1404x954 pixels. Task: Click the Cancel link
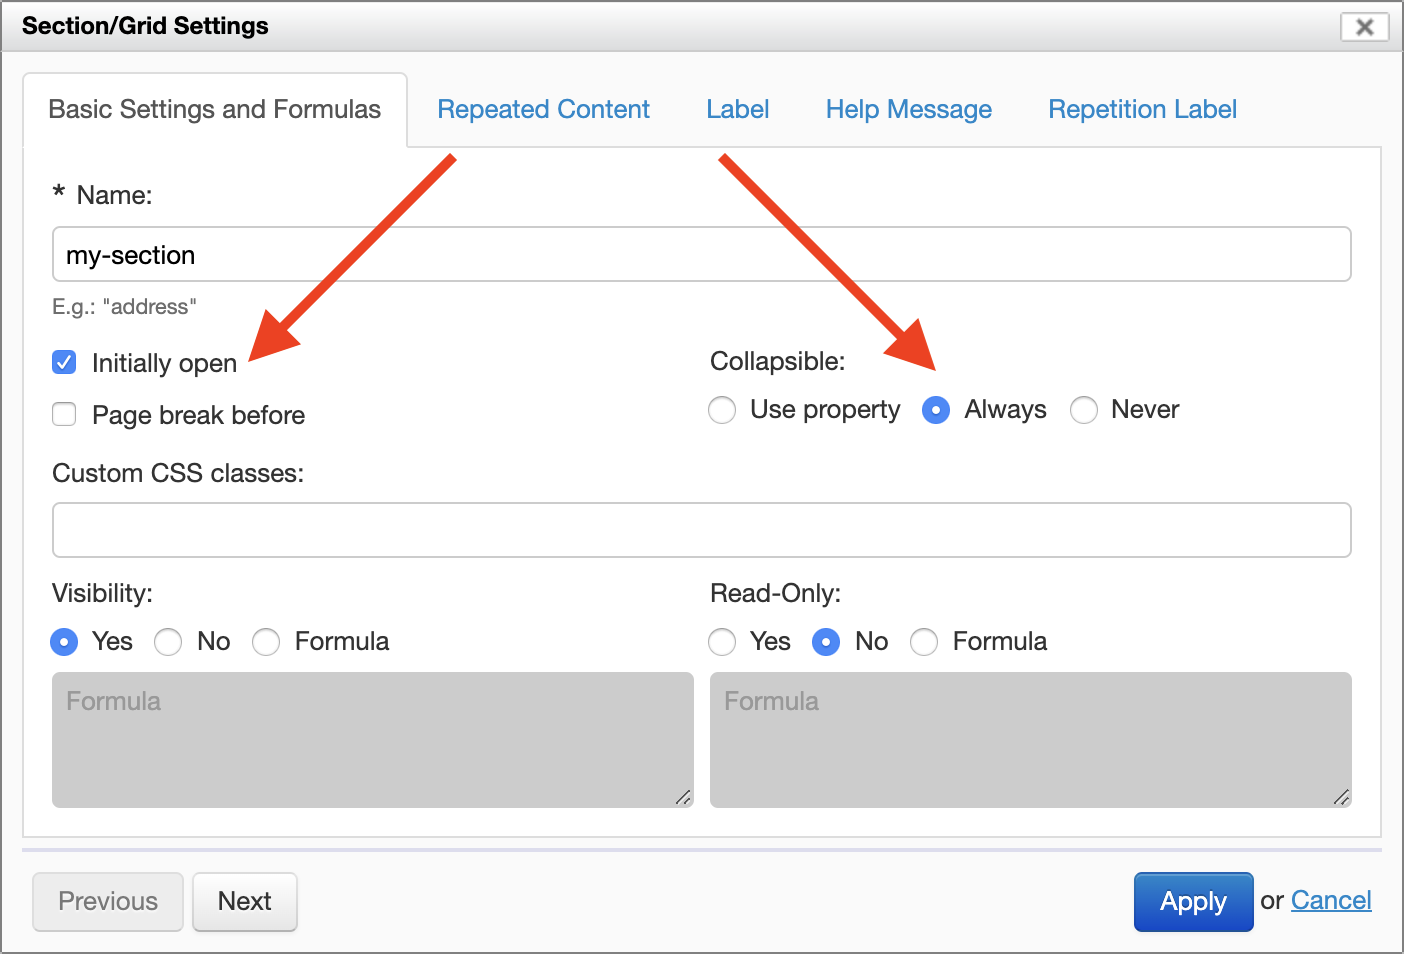click(x=1331, y=900)
